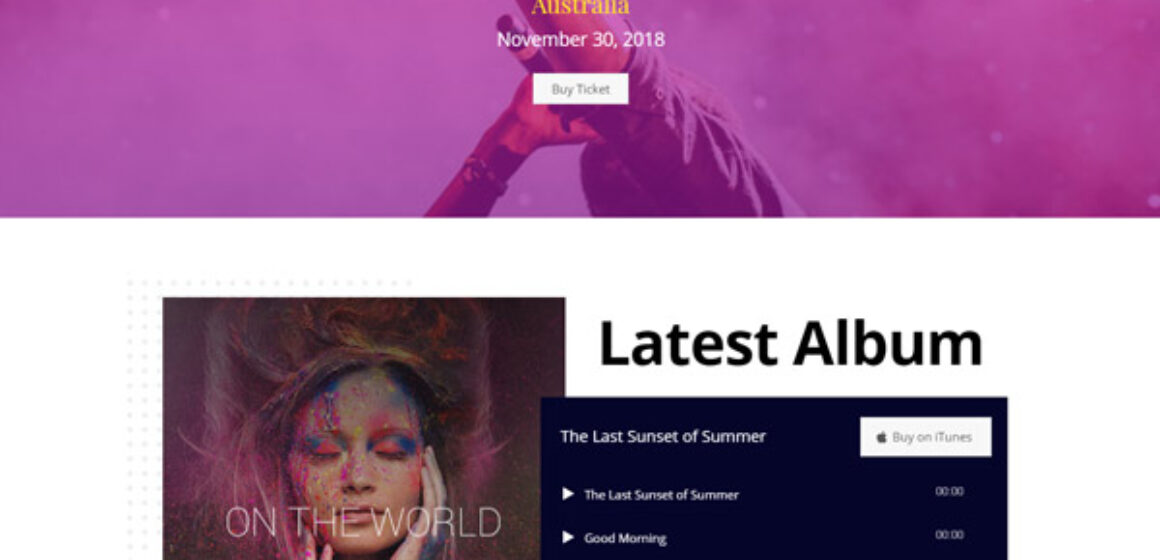
Task: Play The Last Sunset of Summer track
Action: click(x=568, y=493)
